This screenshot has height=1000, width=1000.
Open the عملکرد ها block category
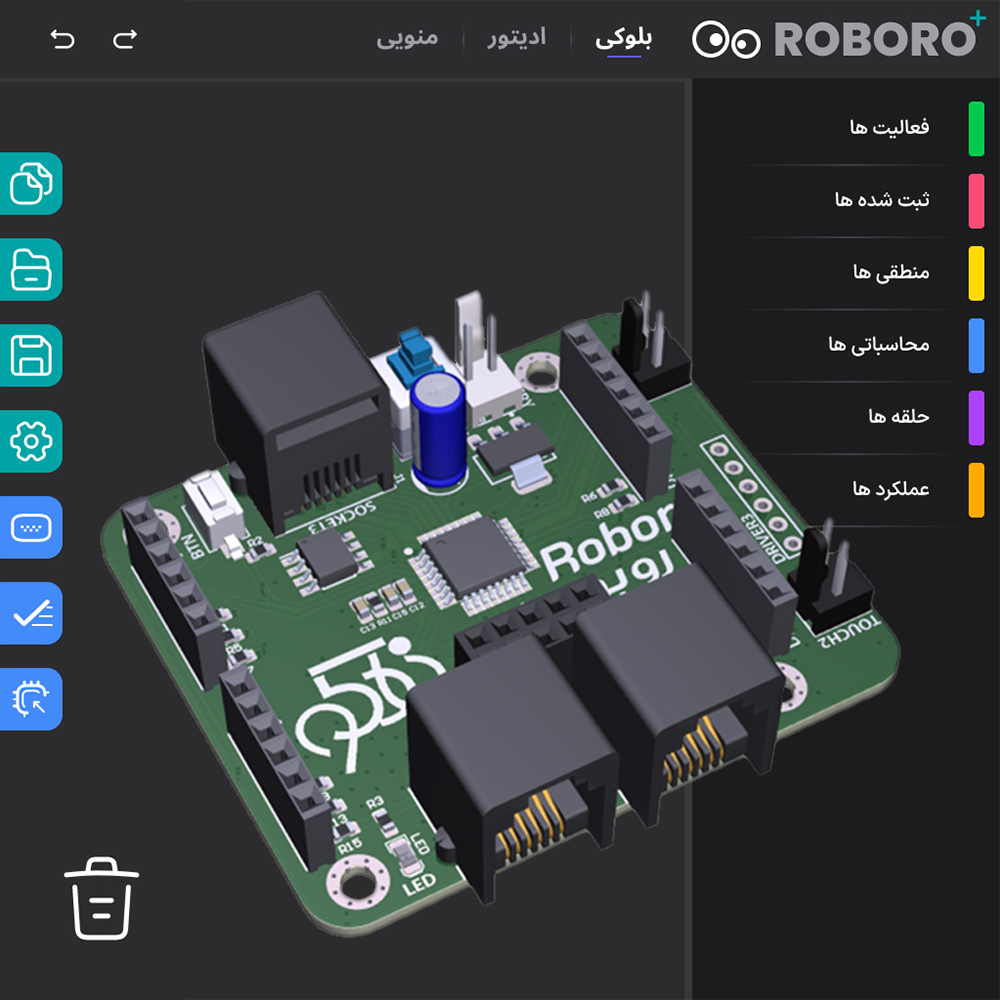[x=848, y=490]
